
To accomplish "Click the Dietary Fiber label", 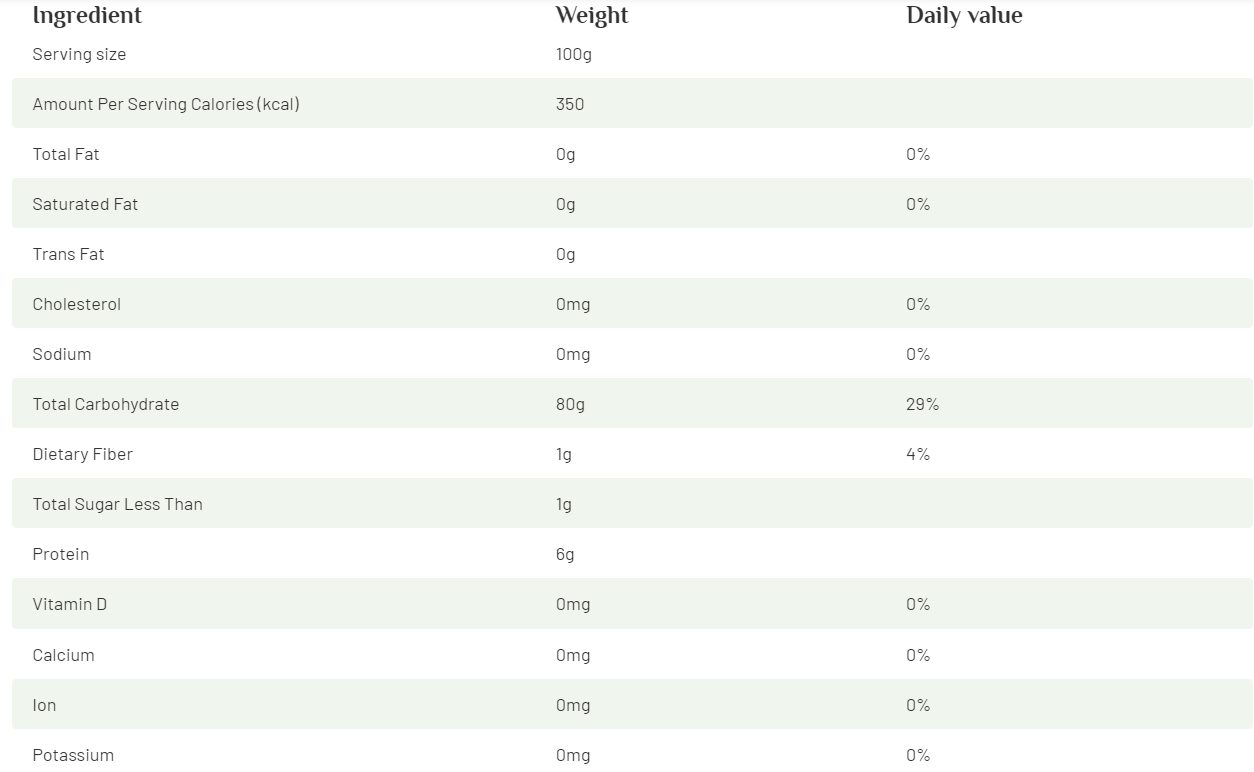I will tap(82, 454).
